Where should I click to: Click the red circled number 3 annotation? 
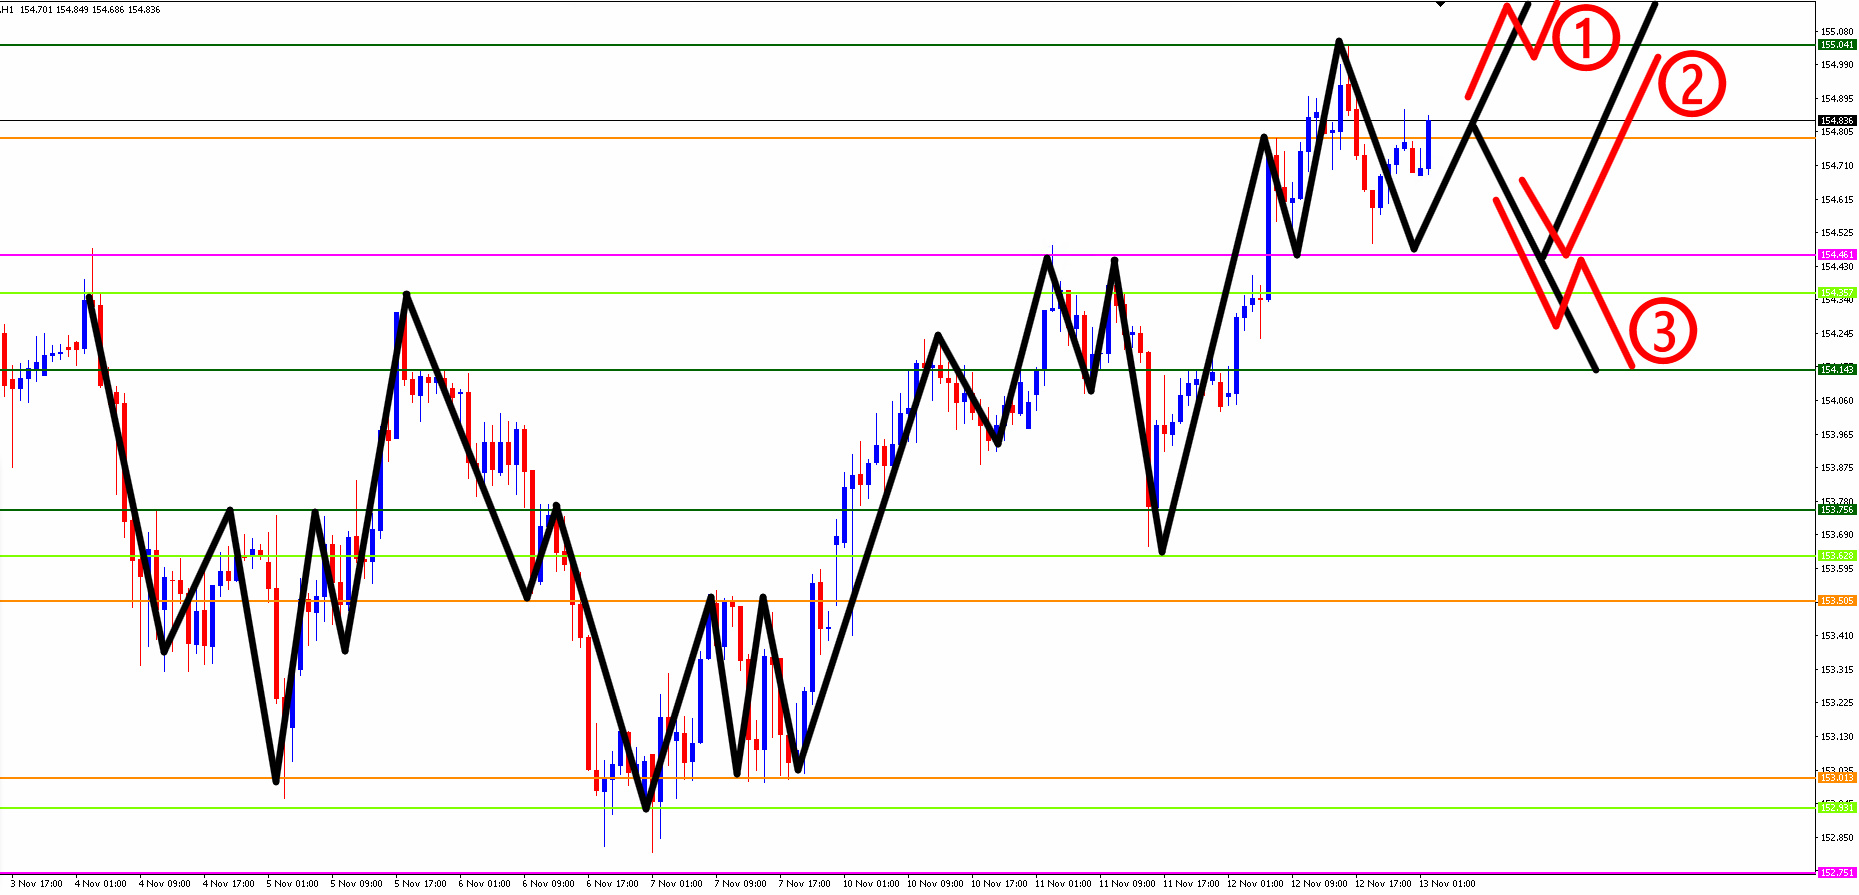1662,331
